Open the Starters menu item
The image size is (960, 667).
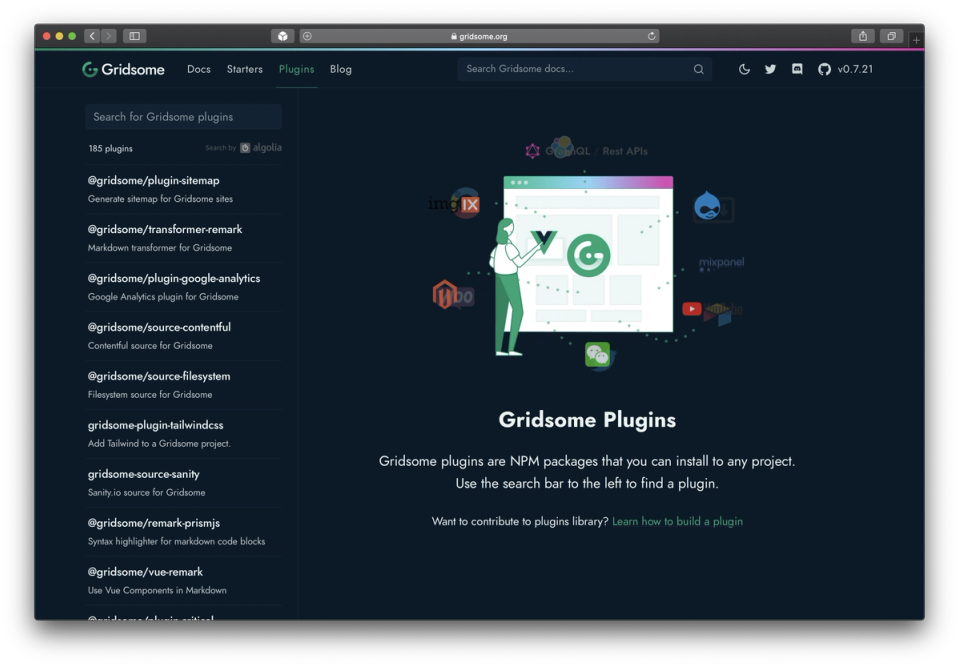[x=244, y=69]
